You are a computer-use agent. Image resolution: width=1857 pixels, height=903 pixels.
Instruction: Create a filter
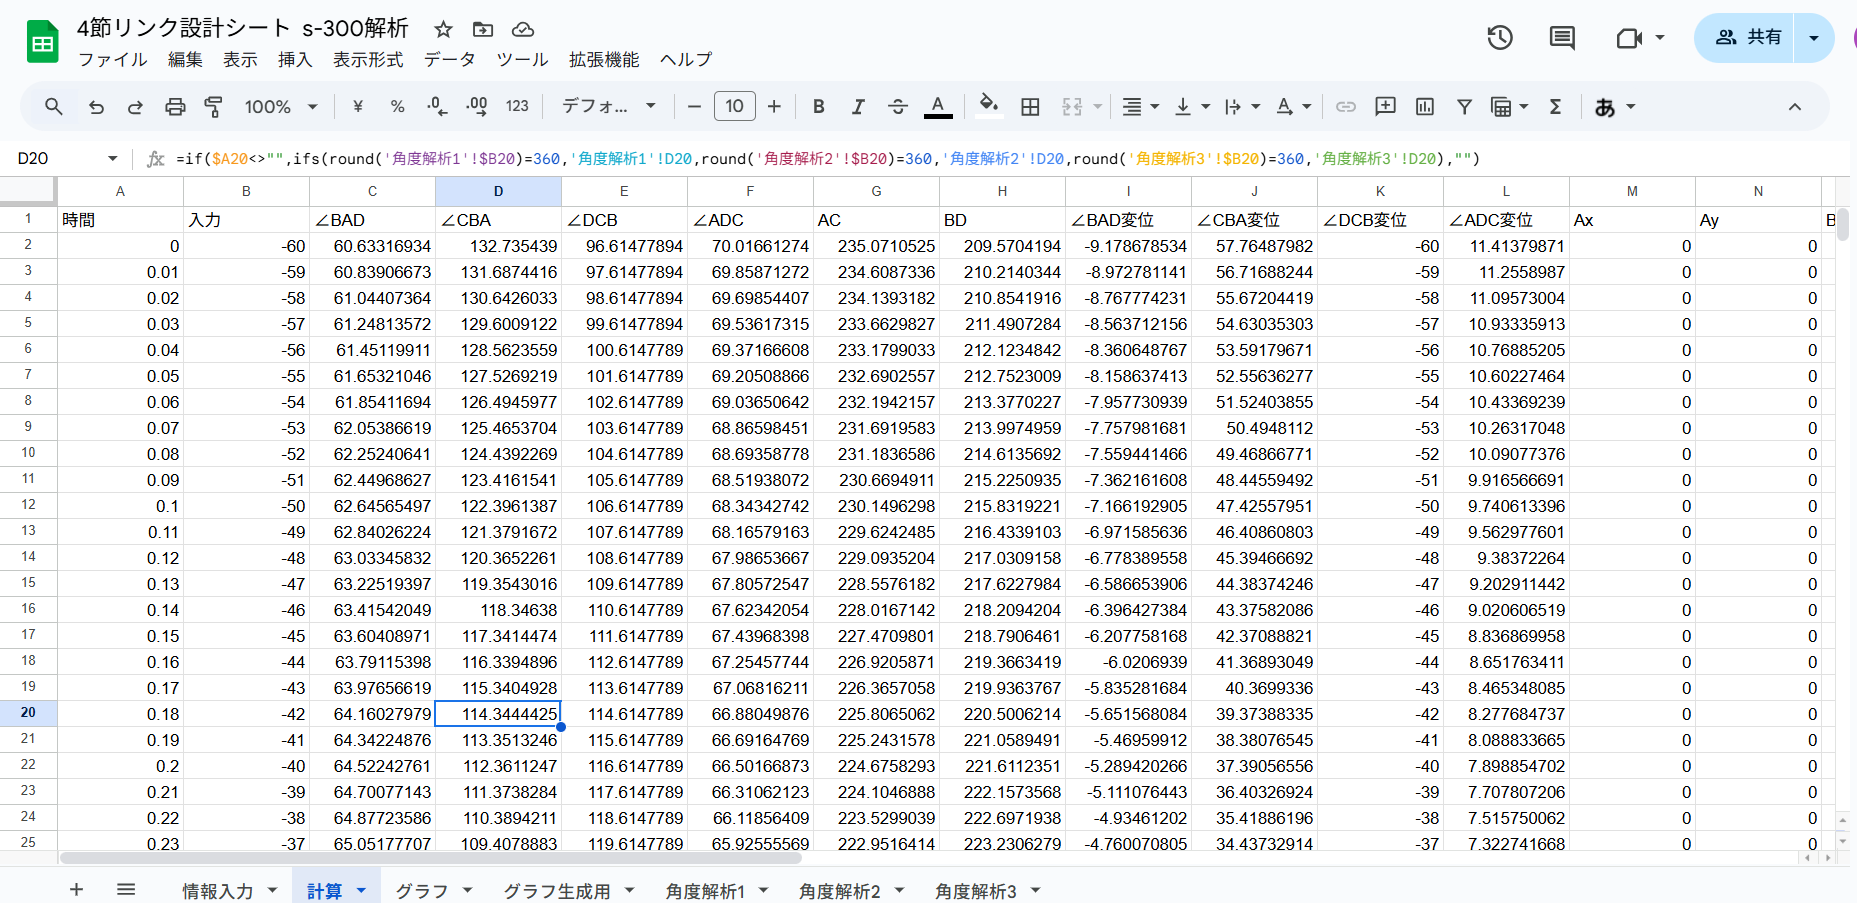tap(1464, 107)
